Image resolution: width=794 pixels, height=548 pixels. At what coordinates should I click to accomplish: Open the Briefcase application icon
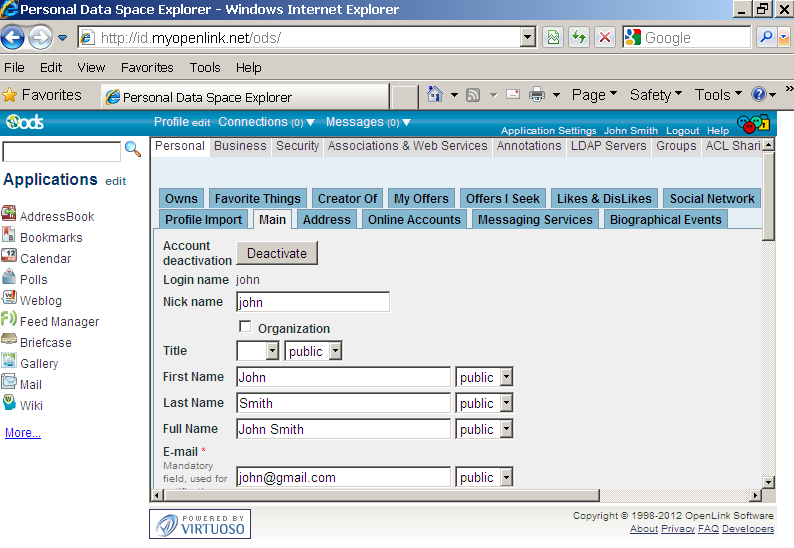(9, 341)
